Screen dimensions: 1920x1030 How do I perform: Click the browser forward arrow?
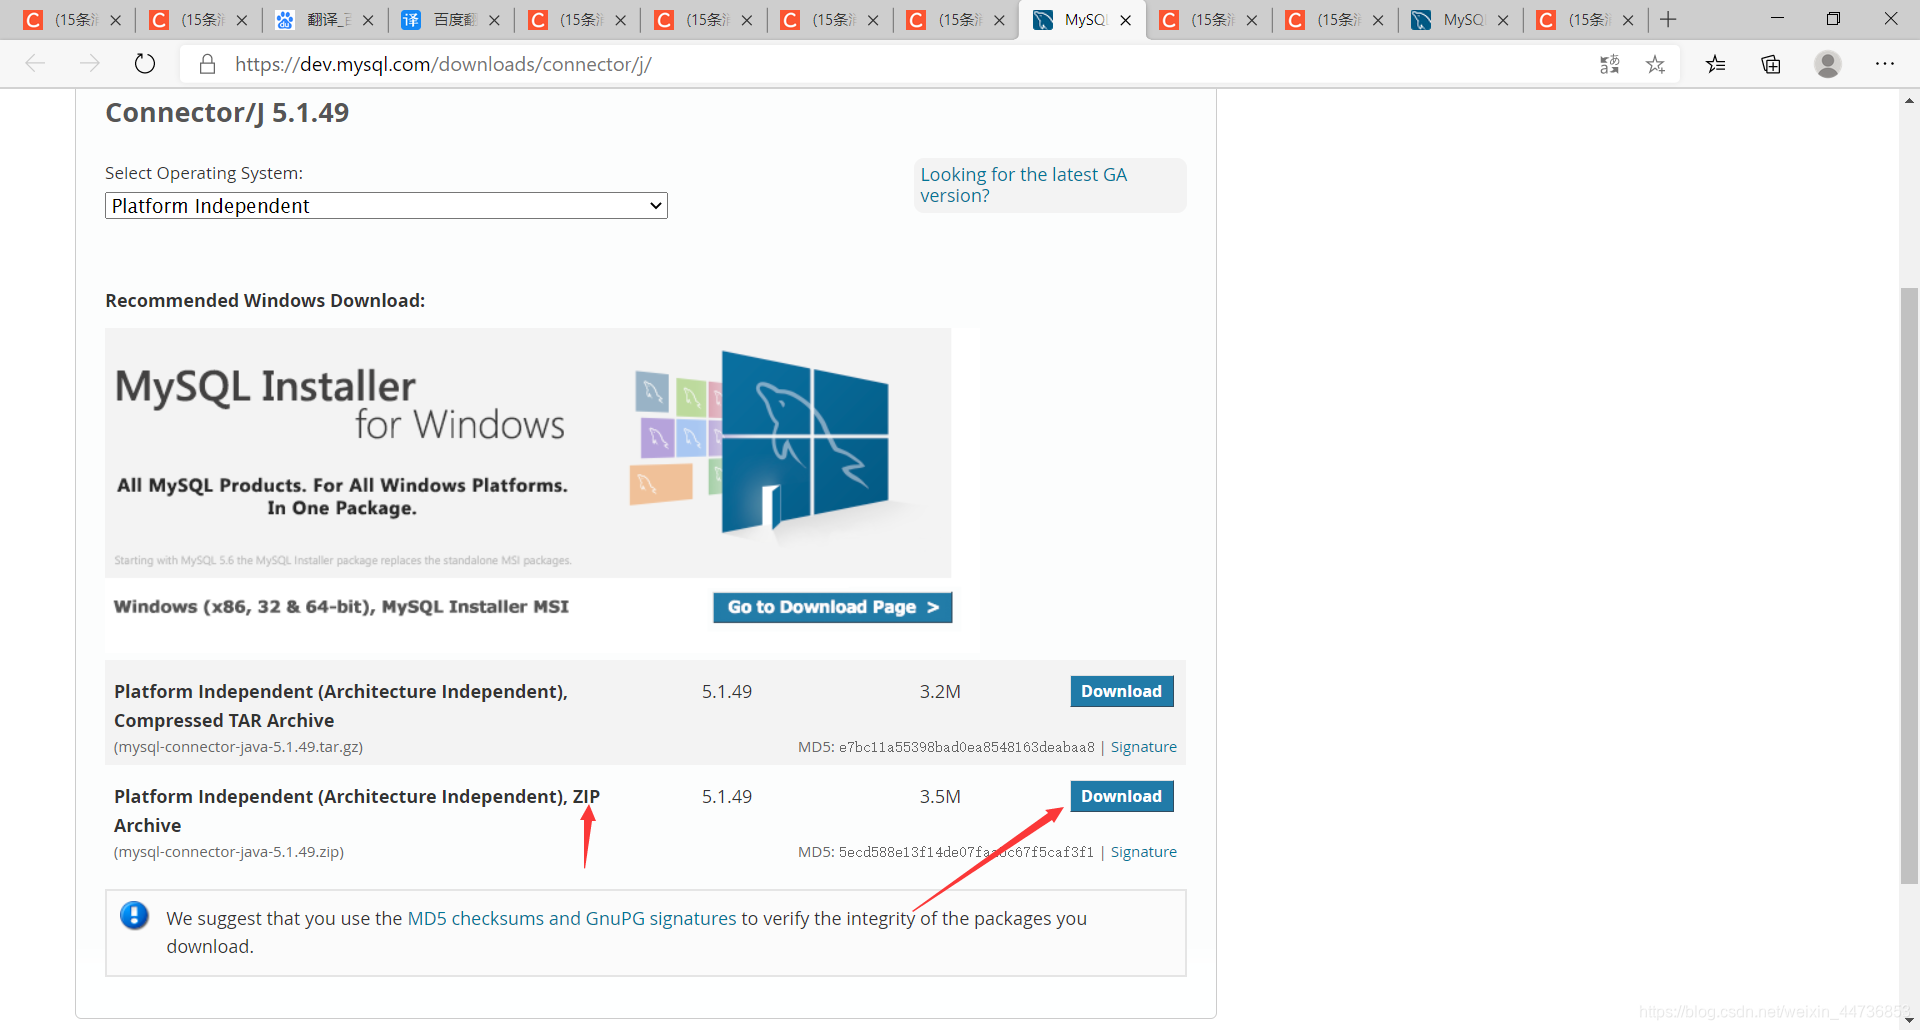coord(90,64)
